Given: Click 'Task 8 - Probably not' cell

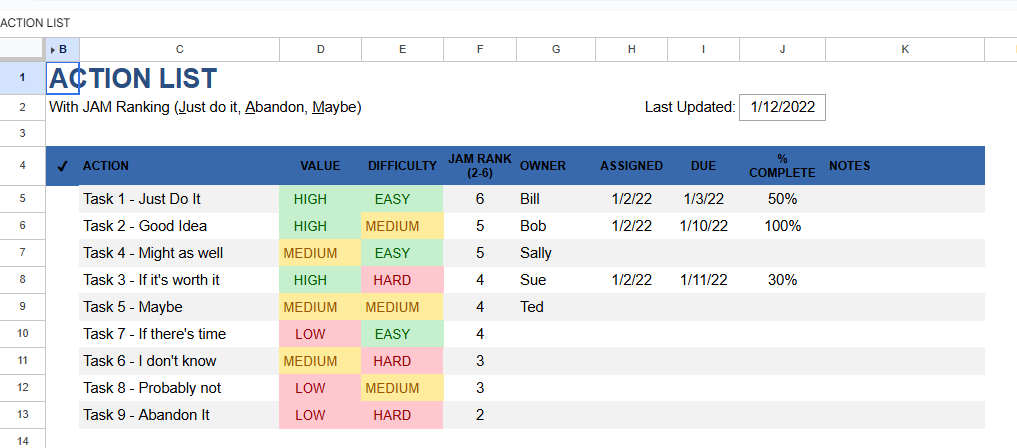Looking at the screenshot, I should point(180,388).
